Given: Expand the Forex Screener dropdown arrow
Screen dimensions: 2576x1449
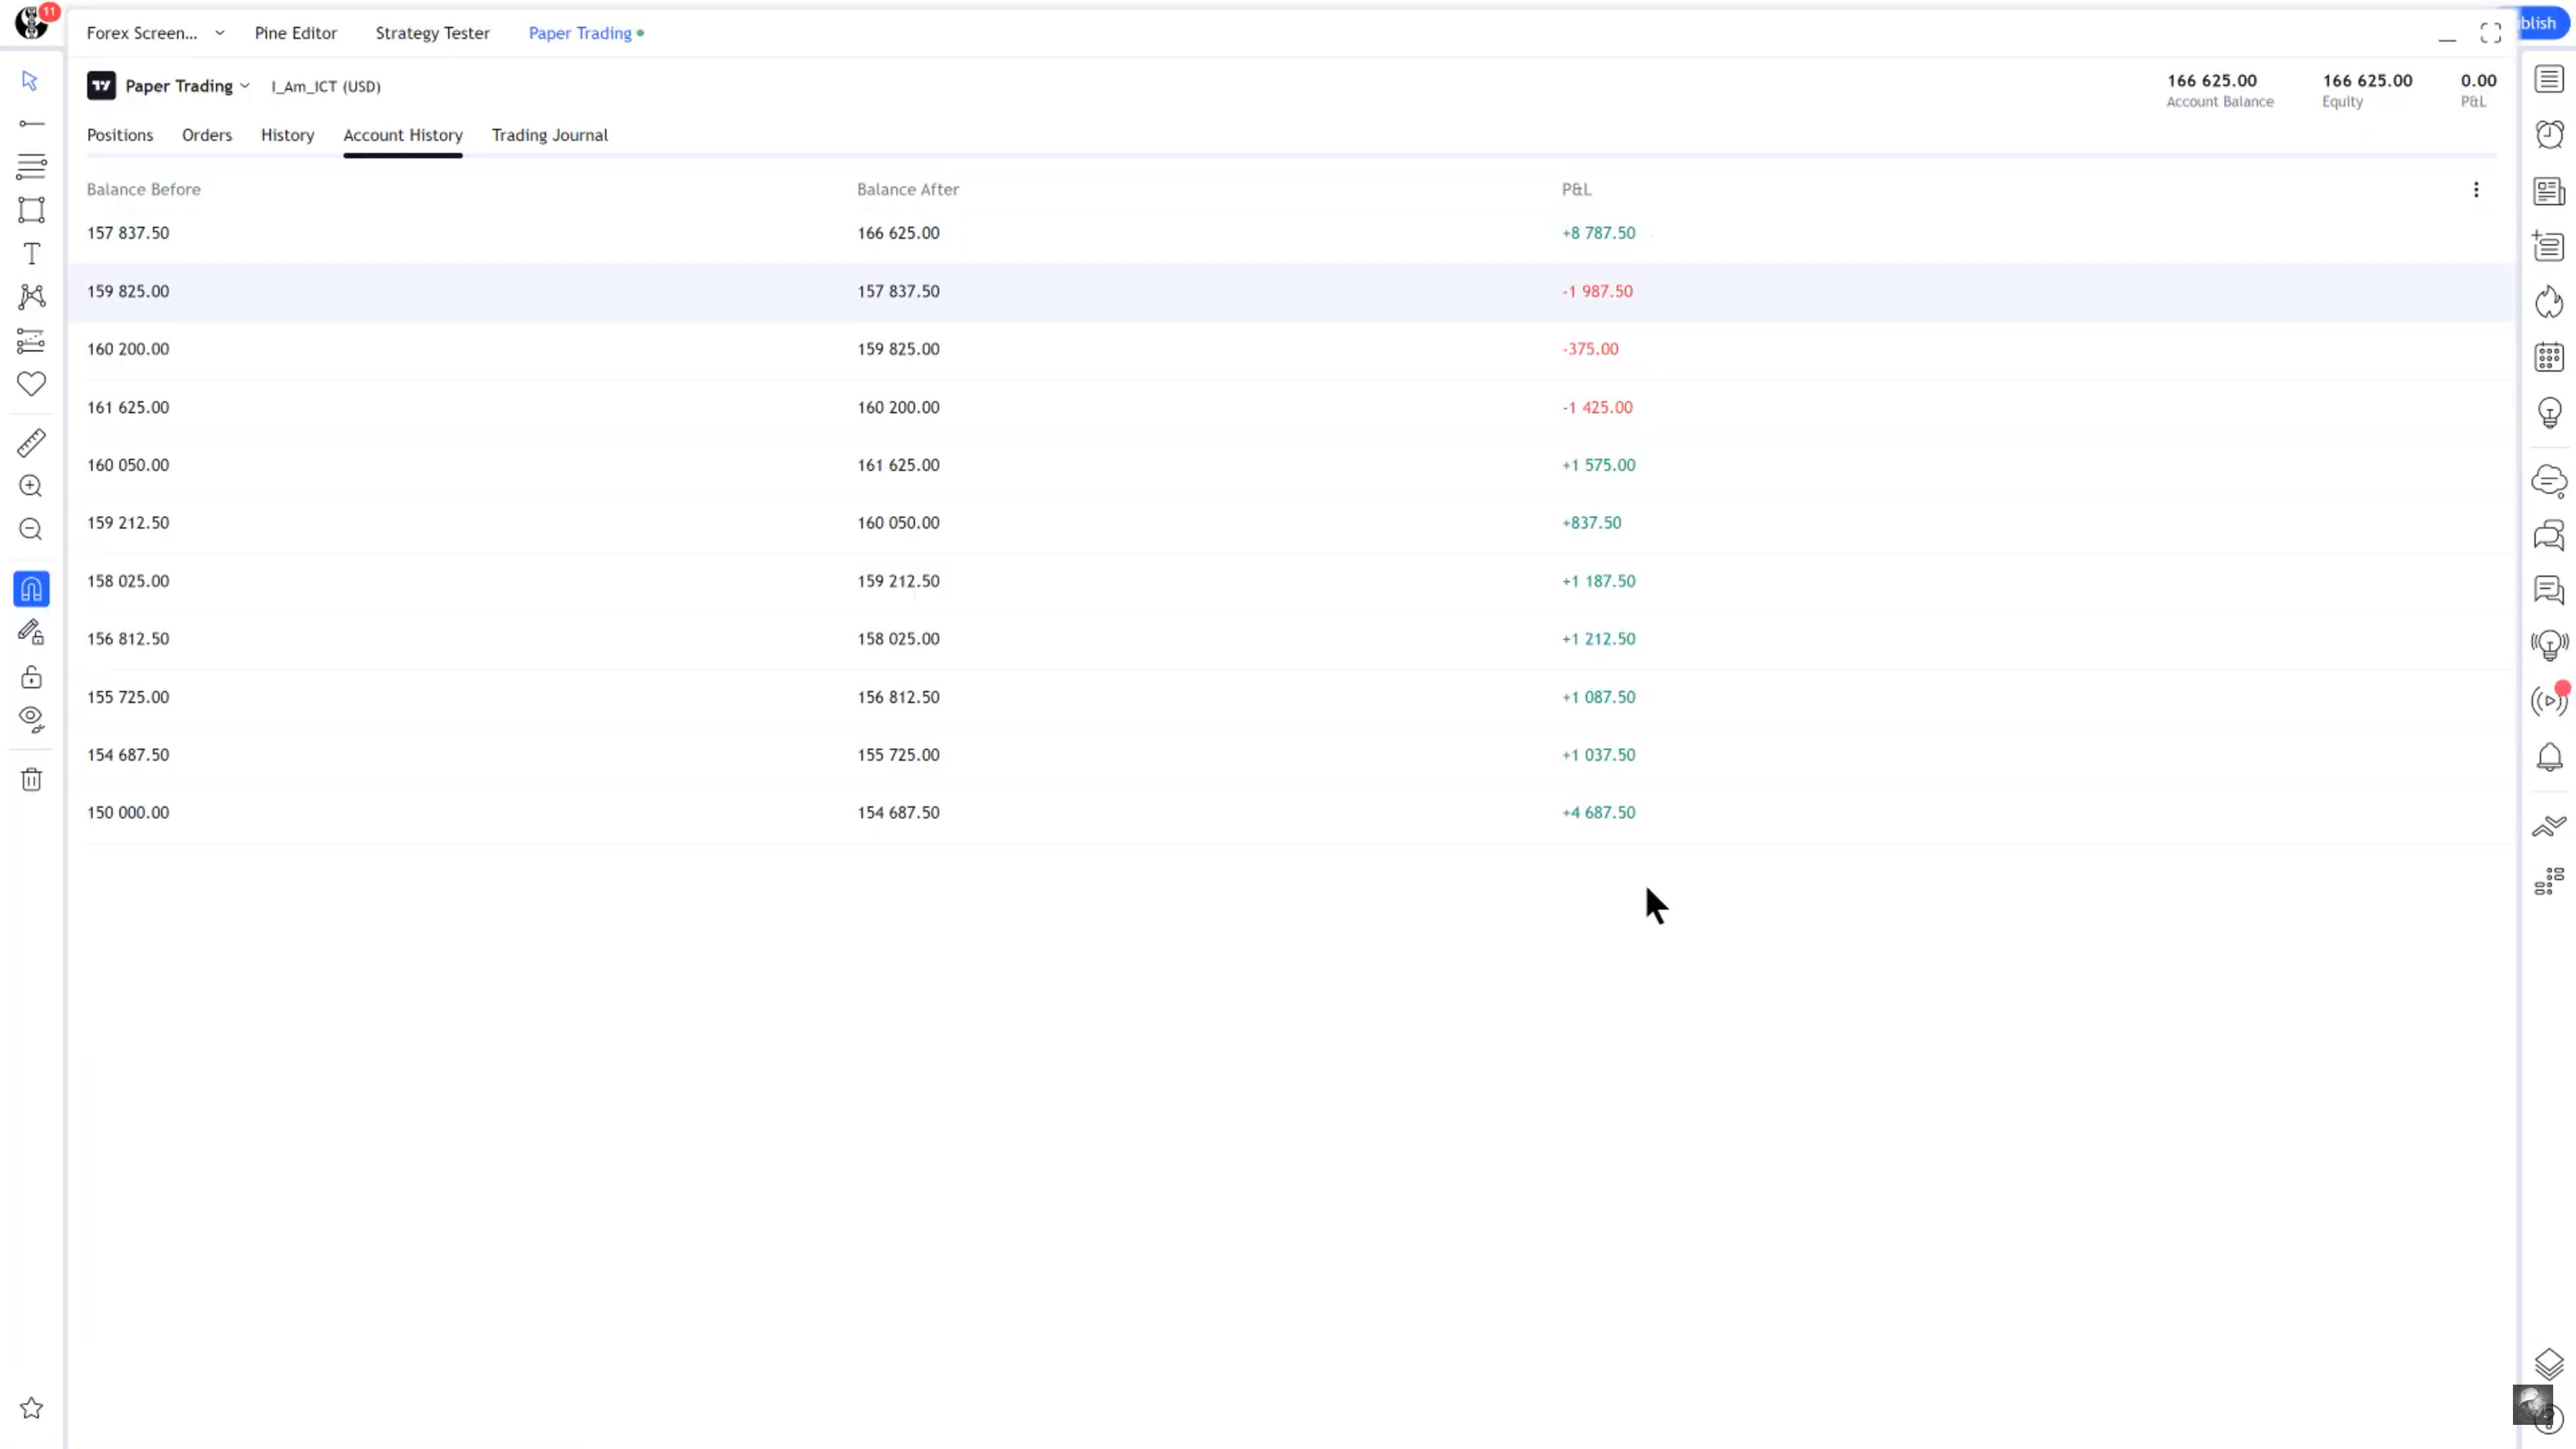Looking at the screenshot, I should [x=220, y=33].
